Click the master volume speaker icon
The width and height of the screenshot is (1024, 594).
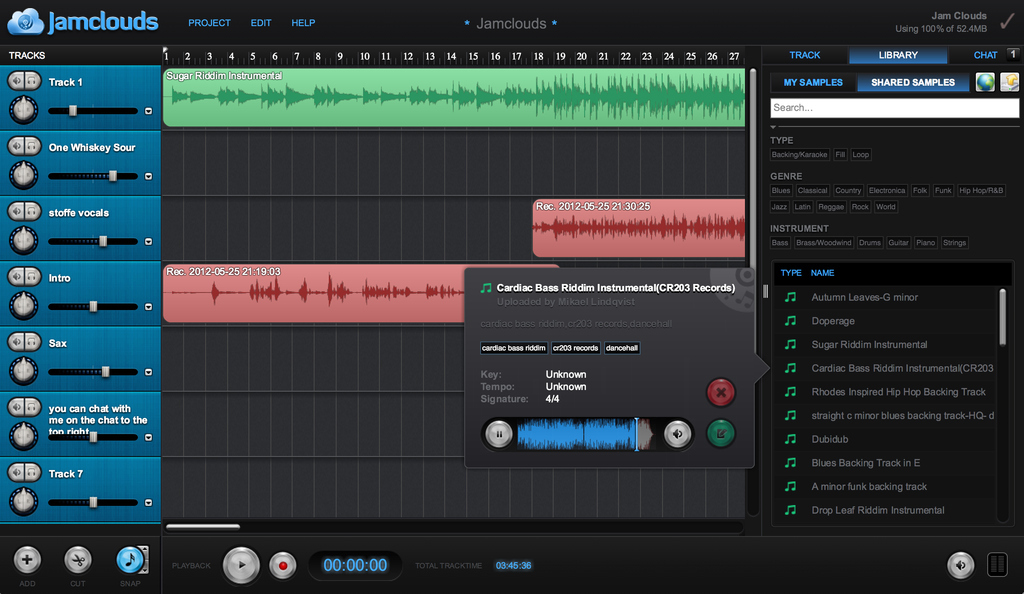click(x=960, y=565)
